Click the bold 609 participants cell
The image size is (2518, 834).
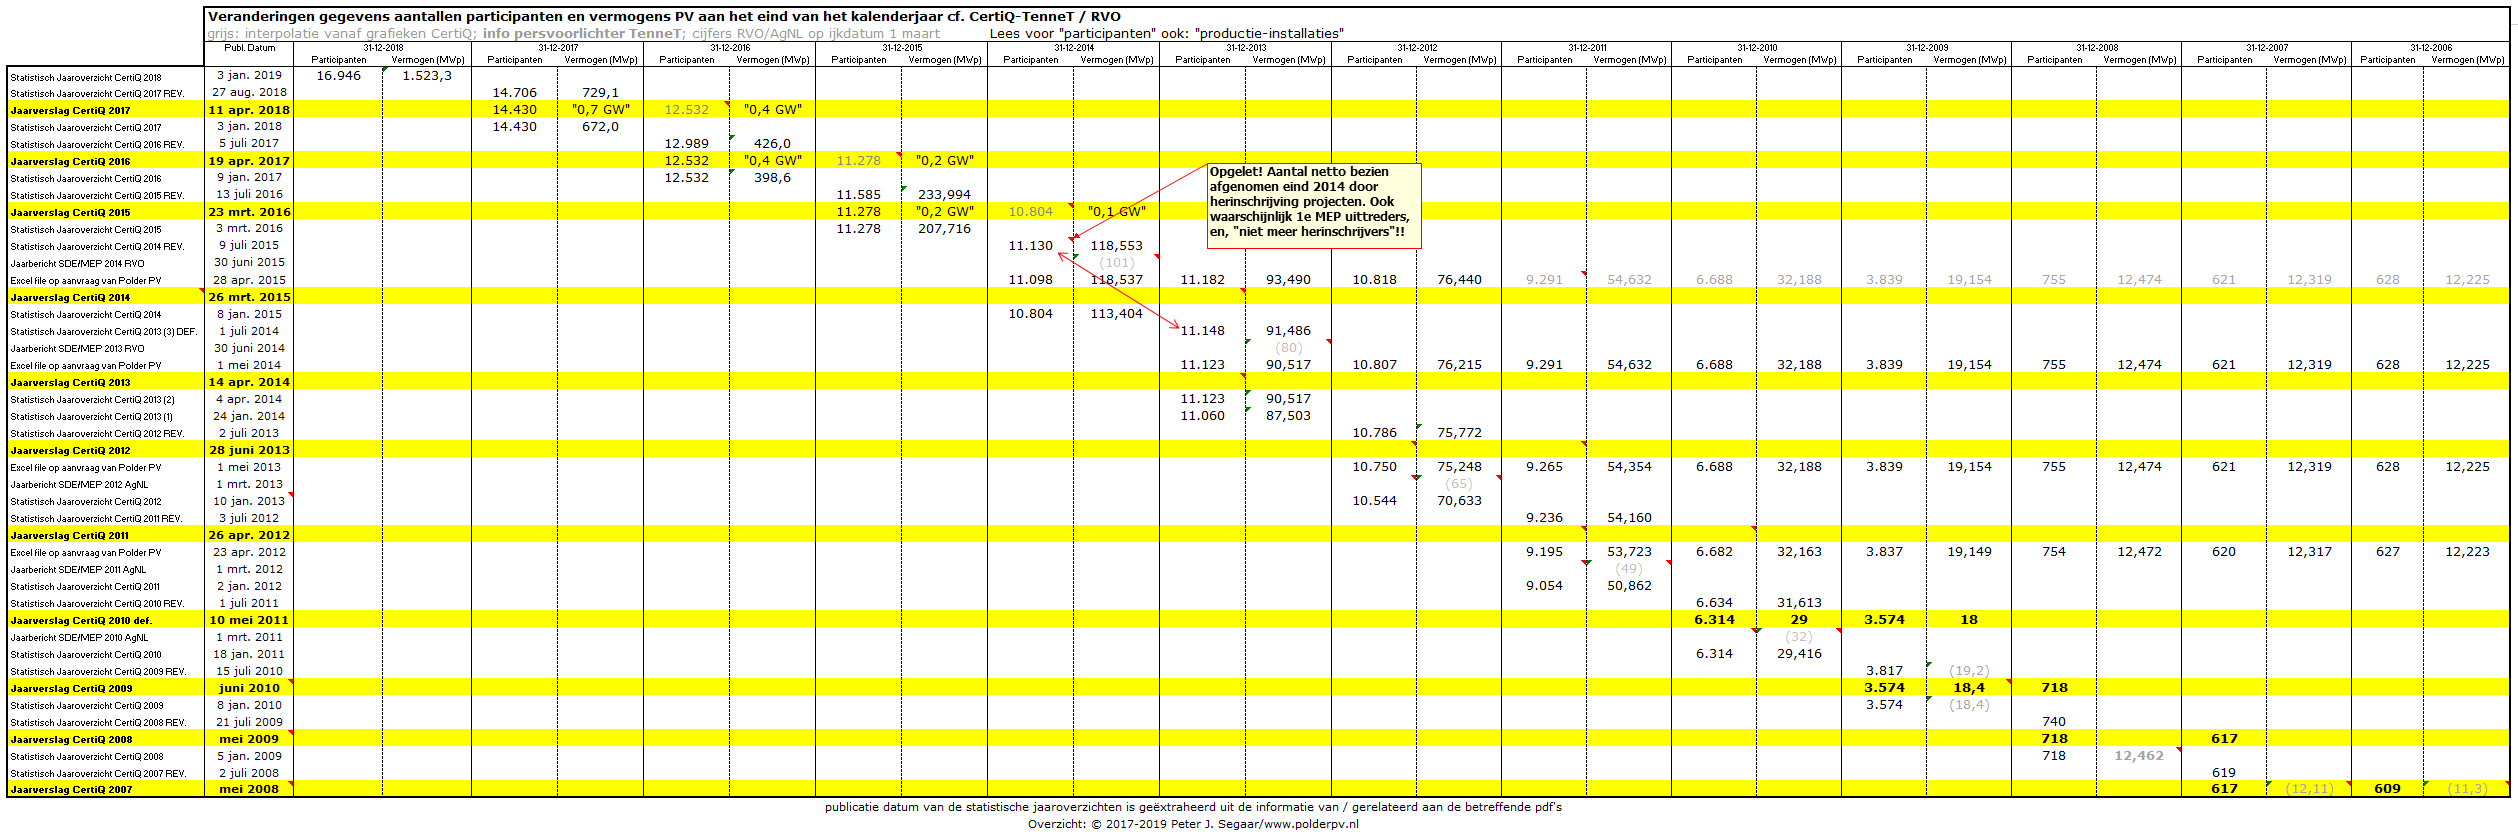point(2387,789)
